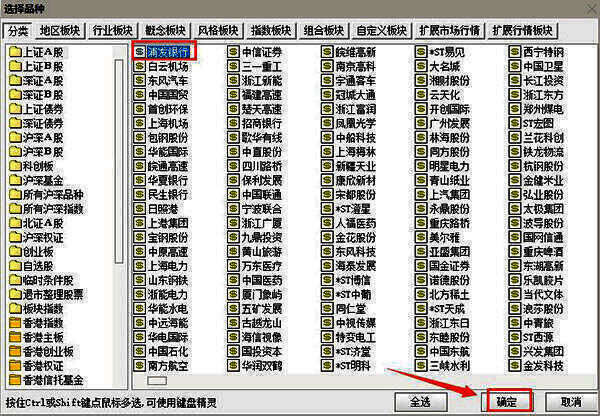The image size is (600, 416).
Task: Confirm selection with the 确定 button
Action: 507,402
